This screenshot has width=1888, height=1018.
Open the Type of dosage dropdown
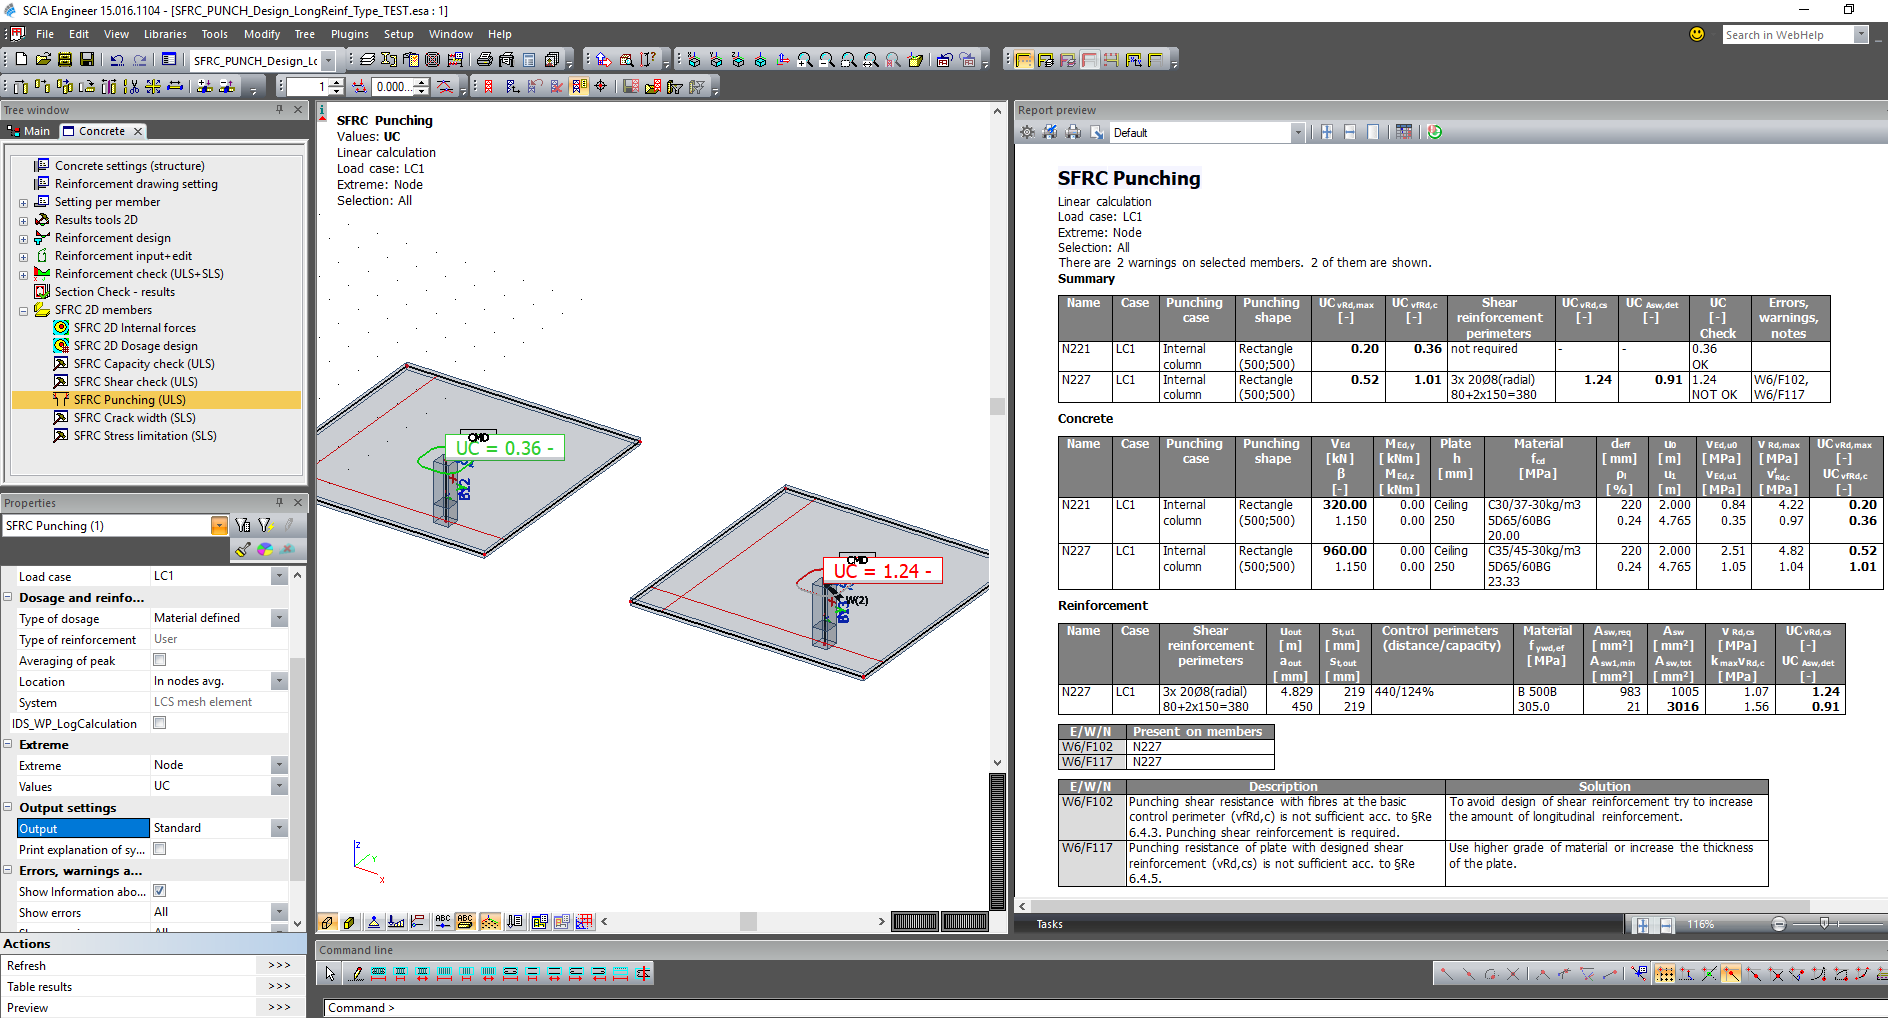pyautogui.click(x=279, y=618)
